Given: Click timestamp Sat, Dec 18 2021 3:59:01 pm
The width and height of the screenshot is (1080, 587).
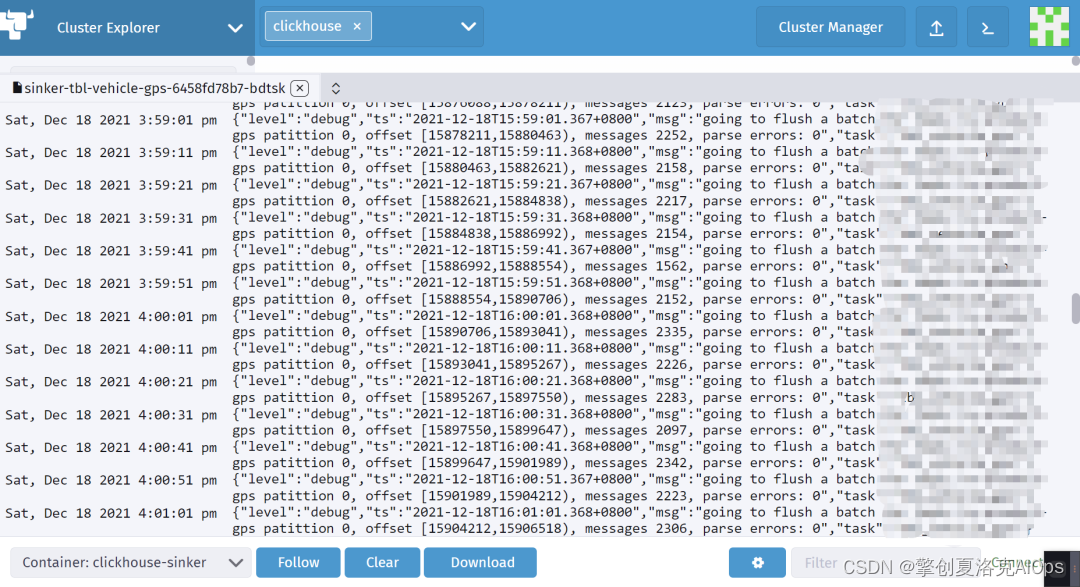Looking at the screenshot, I should point(111,120).
